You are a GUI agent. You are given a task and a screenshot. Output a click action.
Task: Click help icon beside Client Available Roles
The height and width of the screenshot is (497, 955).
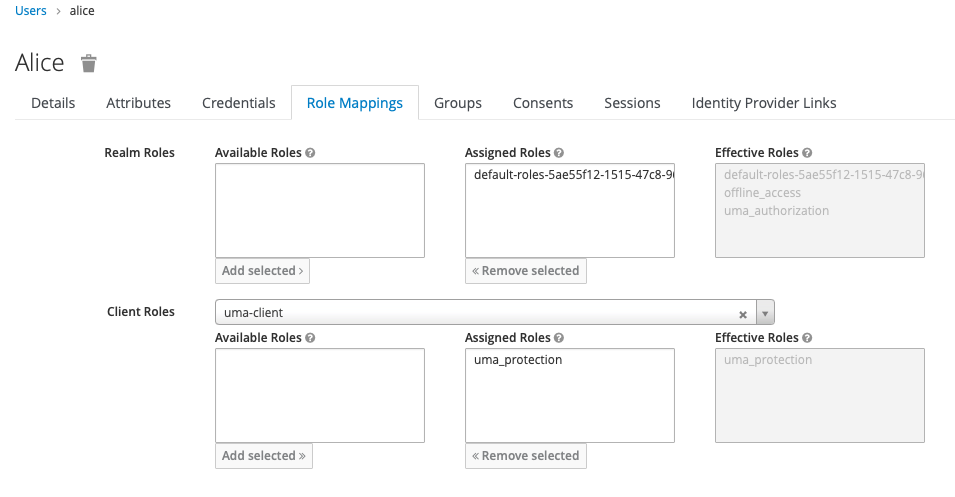point(310,338)
